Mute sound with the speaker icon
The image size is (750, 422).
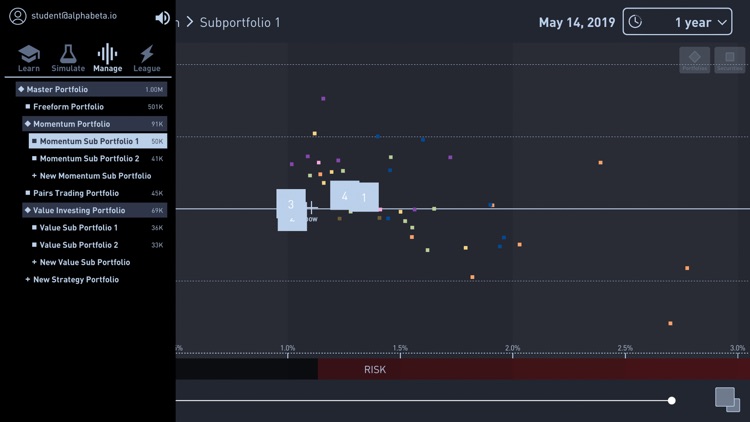(162, 18)
